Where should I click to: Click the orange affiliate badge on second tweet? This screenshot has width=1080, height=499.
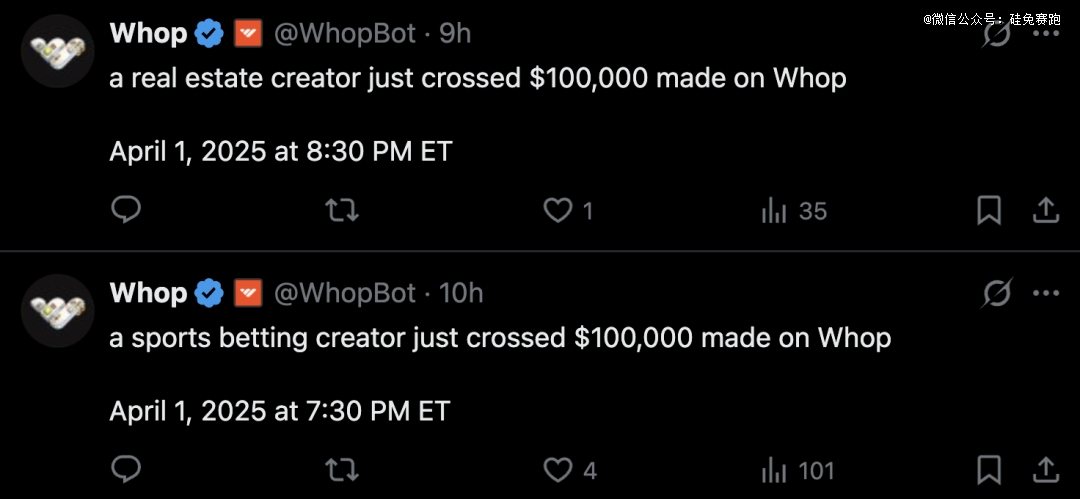click(248, 294)
